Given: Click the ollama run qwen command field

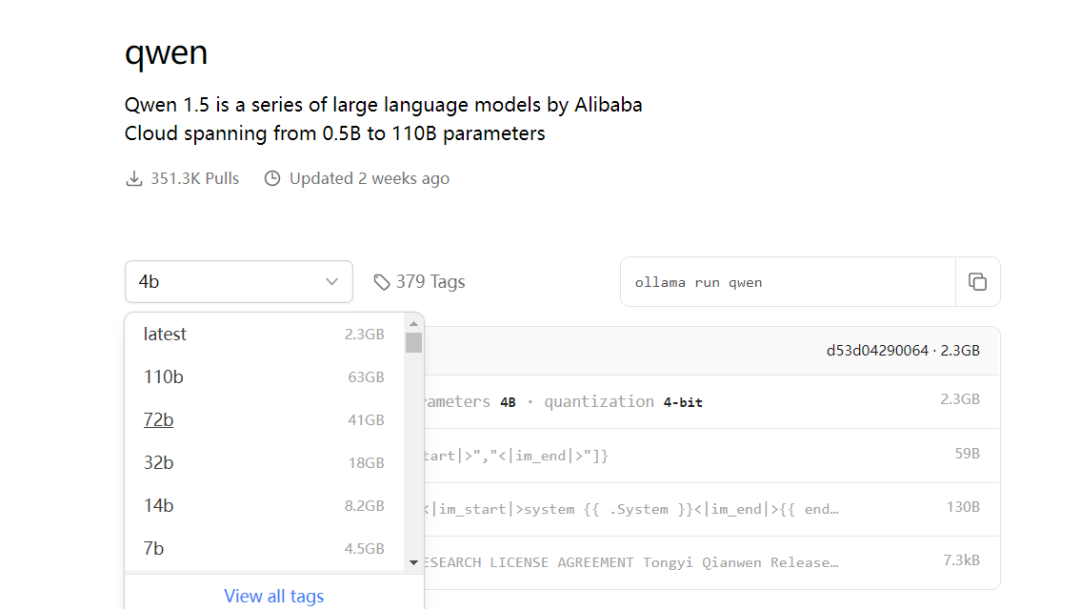Looking at the screenshot, I should (x=788, y=282).
